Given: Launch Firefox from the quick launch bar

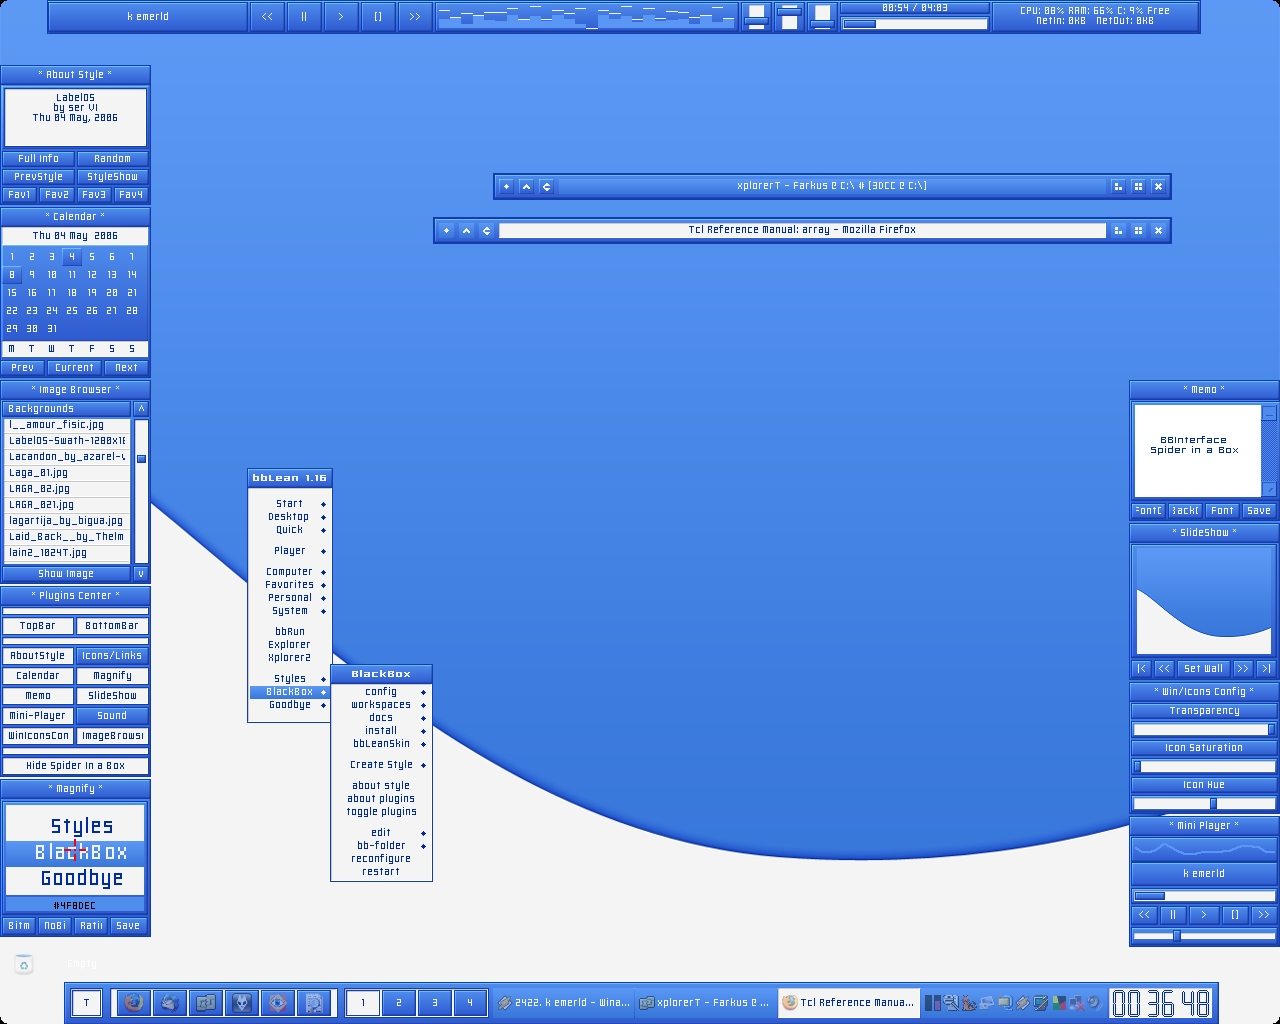Looking at the screenshot, I should click(x=133, y=1002).
